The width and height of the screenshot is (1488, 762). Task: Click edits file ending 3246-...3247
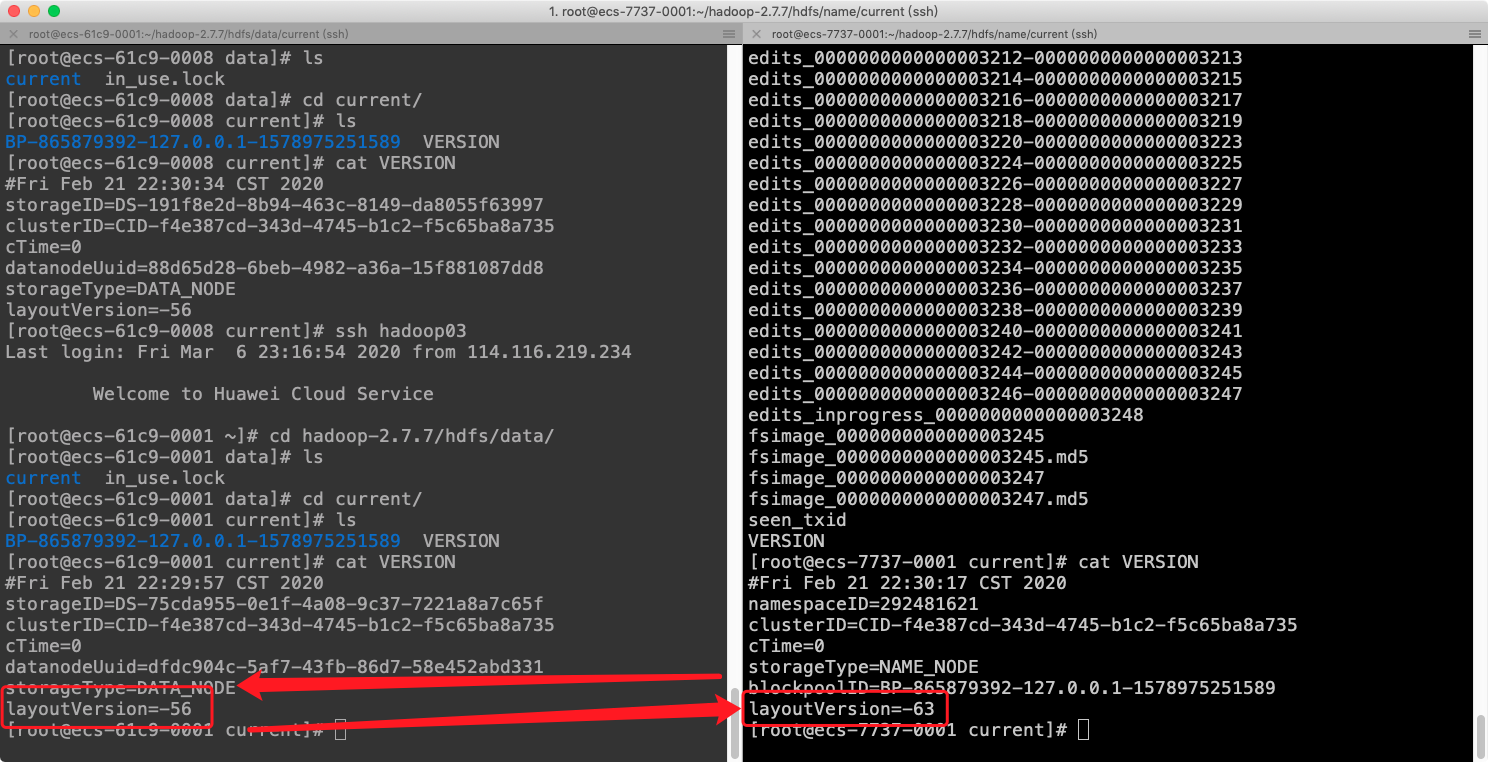[995, 394]
